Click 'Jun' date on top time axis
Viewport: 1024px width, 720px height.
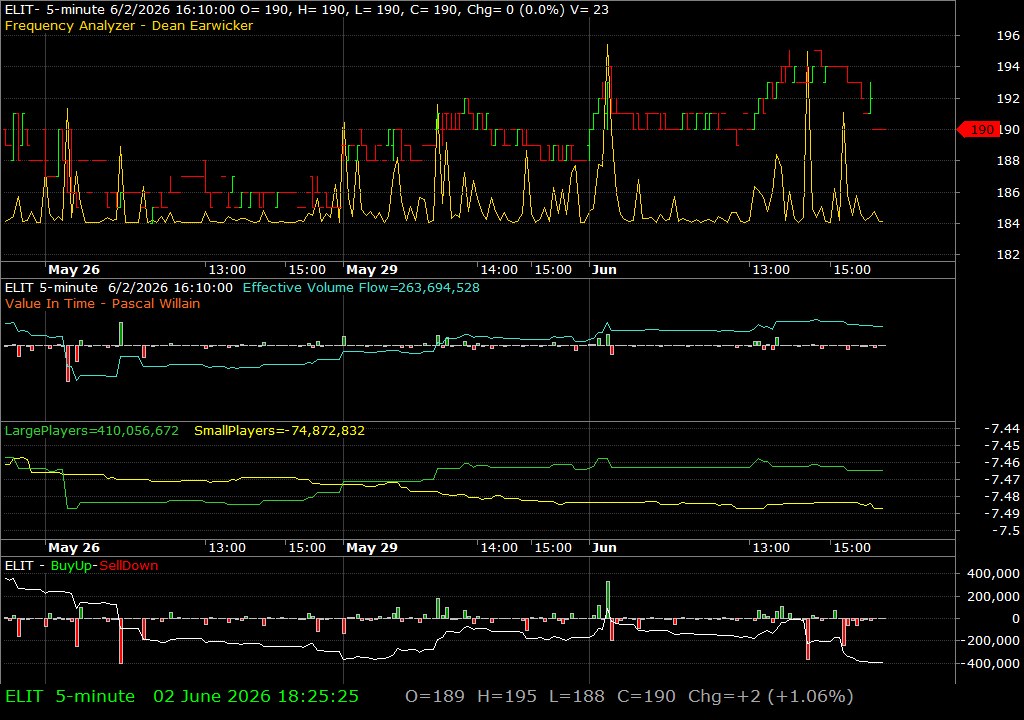tap(604, 269)
